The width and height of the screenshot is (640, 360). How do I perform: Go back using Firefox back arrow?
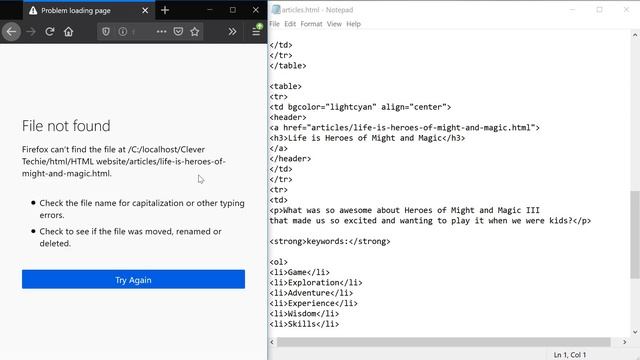tap(11, 31)
